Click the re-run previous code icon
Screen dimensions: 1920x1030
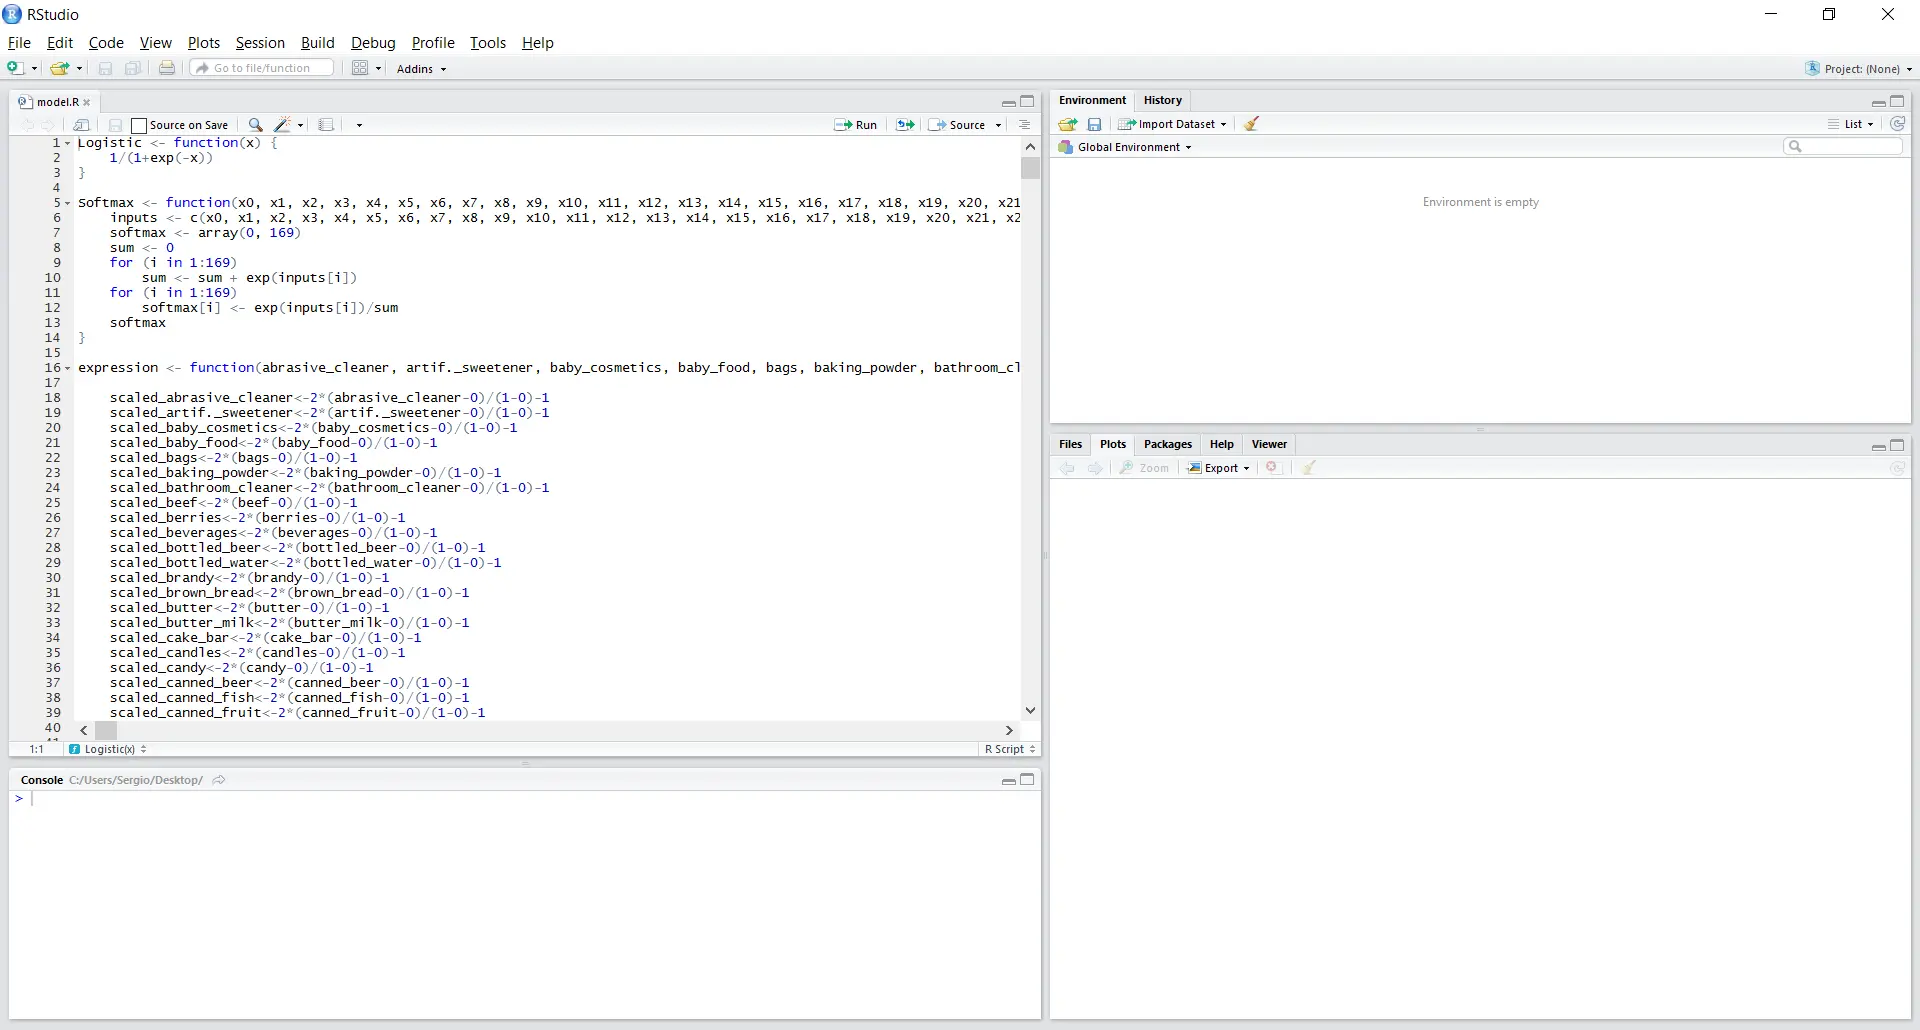point(905,125)
